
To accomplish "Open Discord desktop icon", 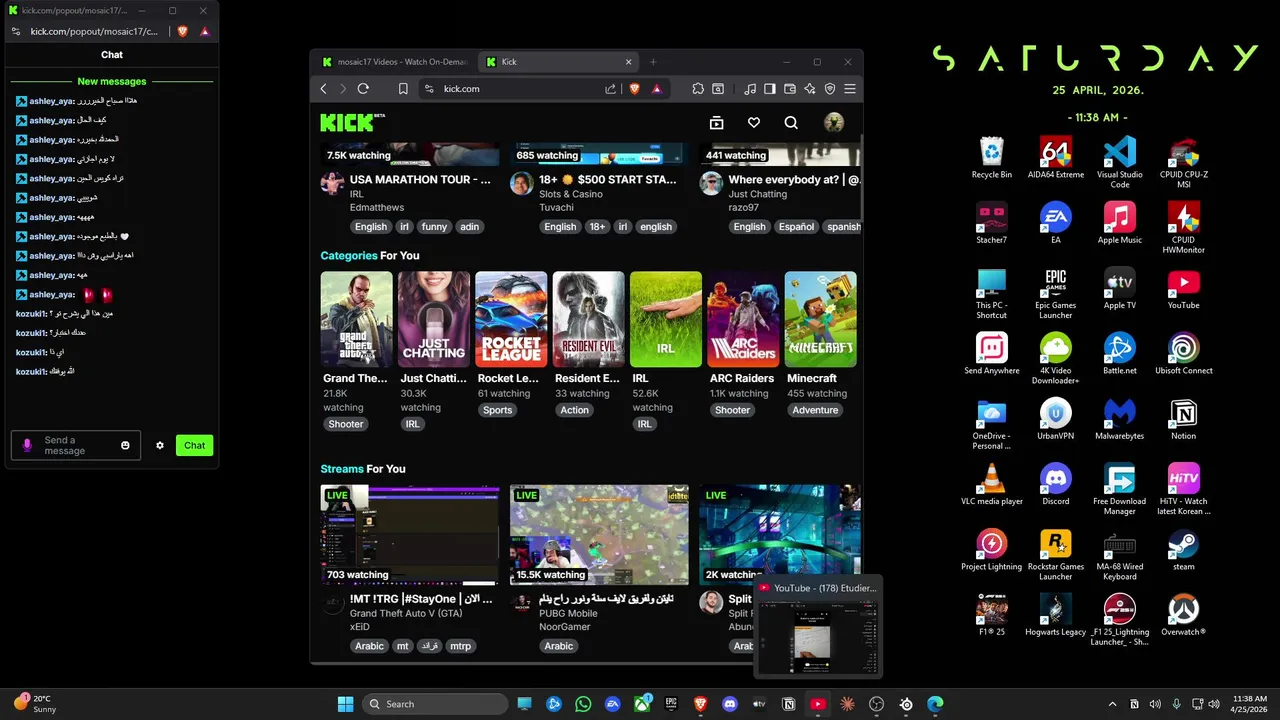I will (1056, 484).
